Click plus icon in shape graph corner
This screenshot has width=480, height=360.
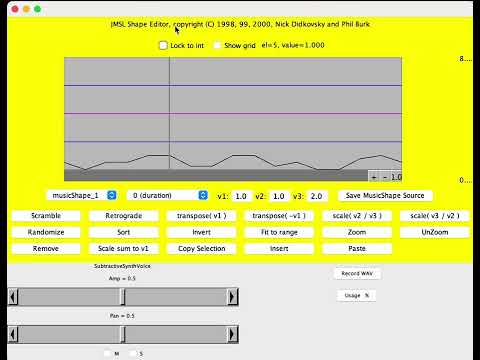374,177
